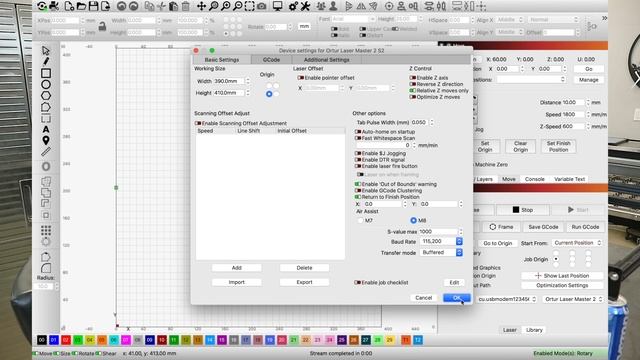Viewport: 640px width, 360px height.
Task: Toggle Enable Z axis switch
Action: 413,78
